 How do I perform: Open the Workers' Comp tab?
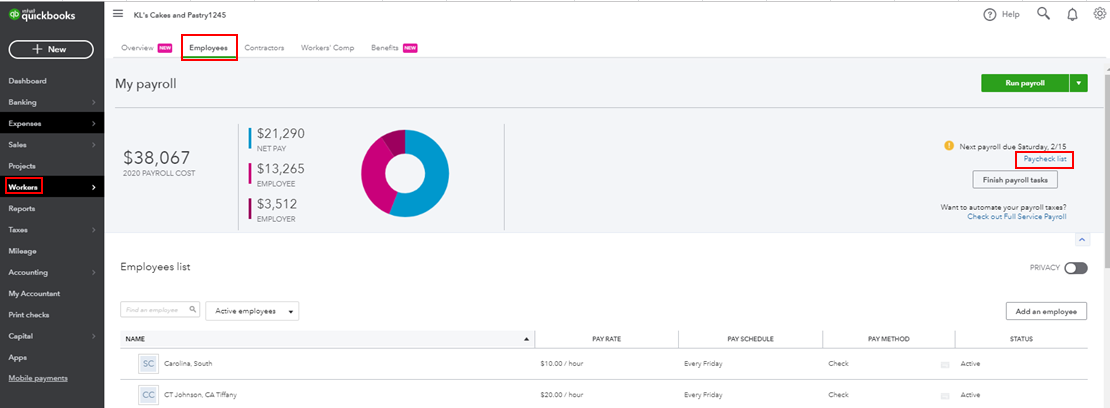click(327, 48)
